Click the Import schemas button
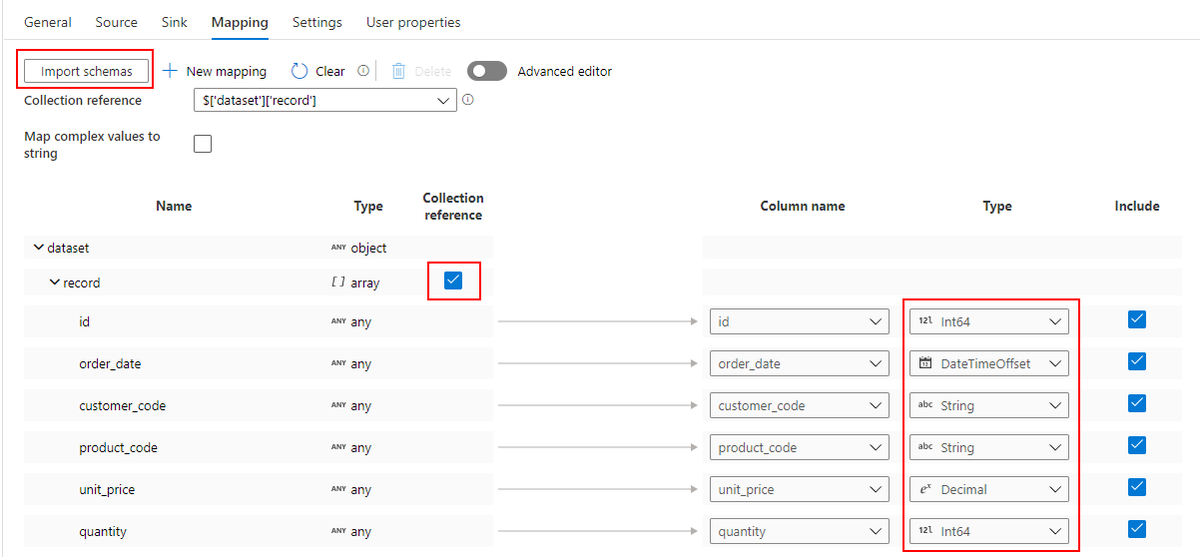Image resolution: width=1200 pixels, height=557 pixels. [x=87, y=71]
